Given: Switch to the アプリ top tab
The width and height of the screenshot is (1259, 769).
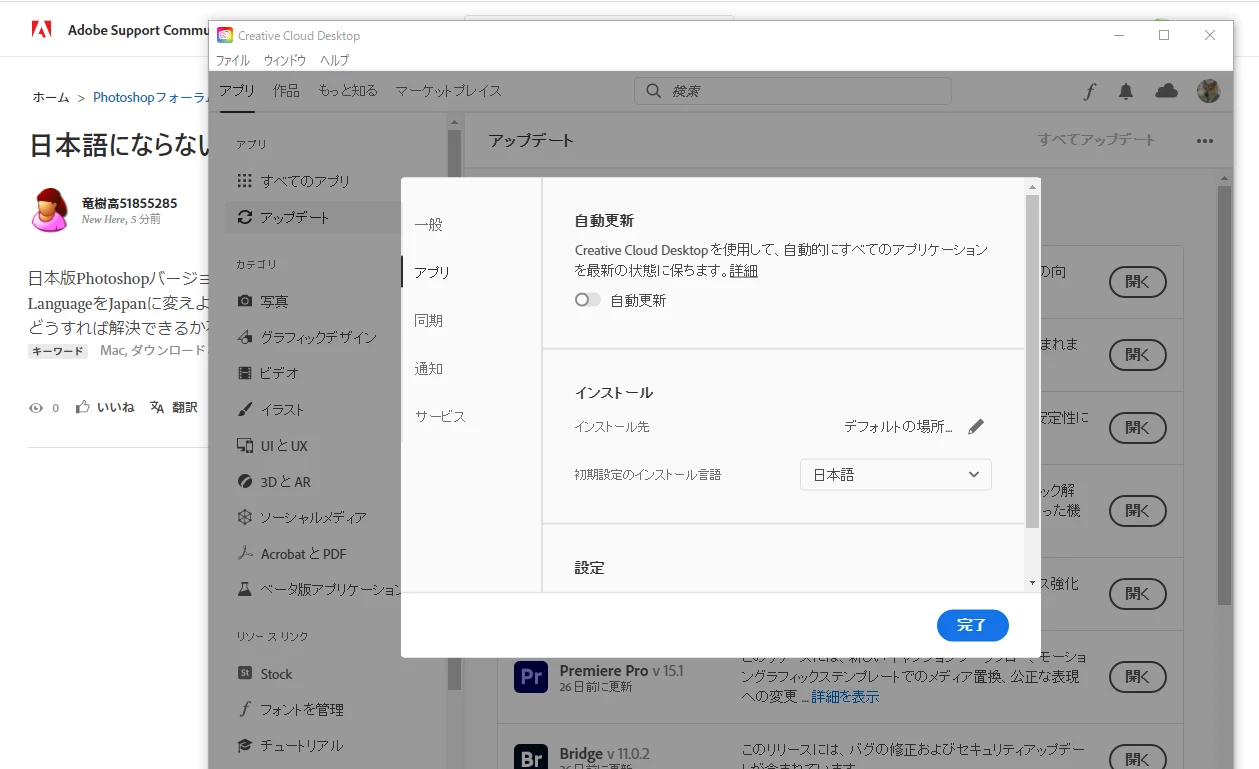Looking at the screenshot, I should point(238,91).
